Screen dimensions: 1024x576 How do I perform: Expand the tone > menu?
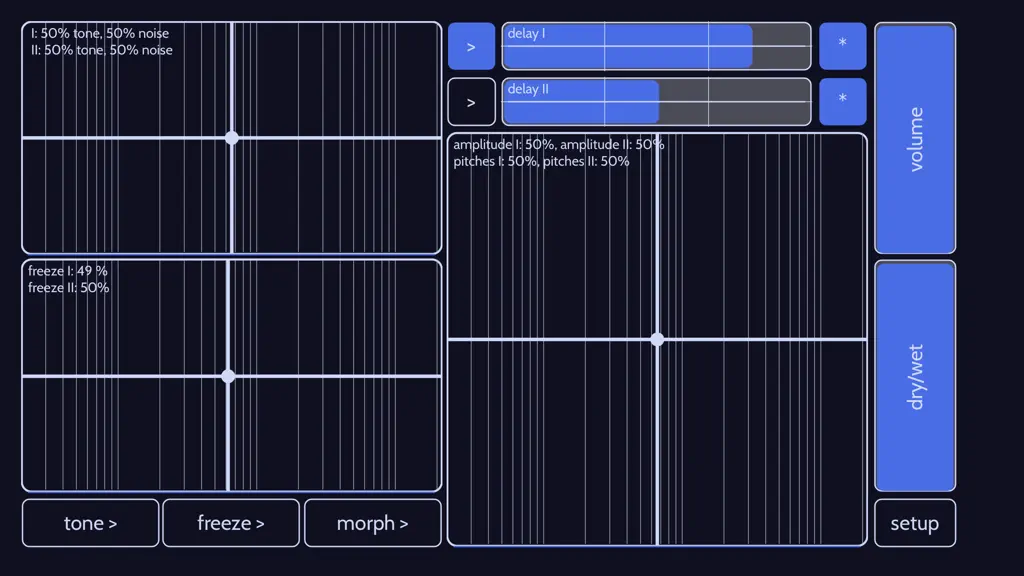tap(91, 523)
